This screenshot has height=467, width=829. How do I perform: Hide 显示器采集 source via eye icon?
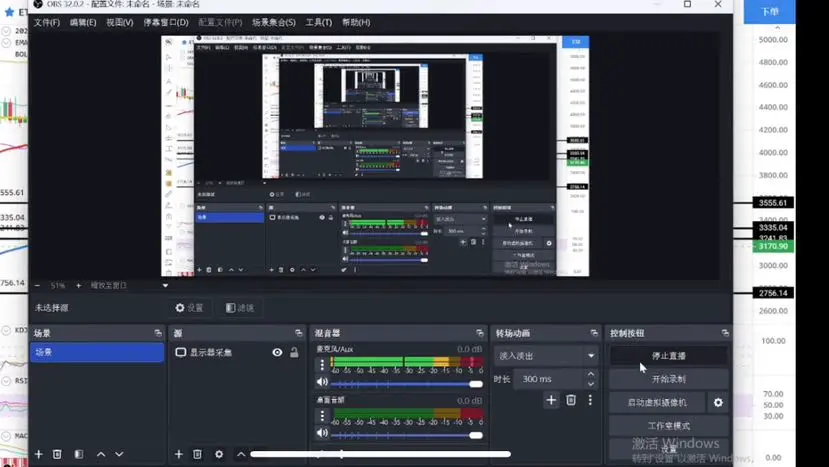pos(277,353)
